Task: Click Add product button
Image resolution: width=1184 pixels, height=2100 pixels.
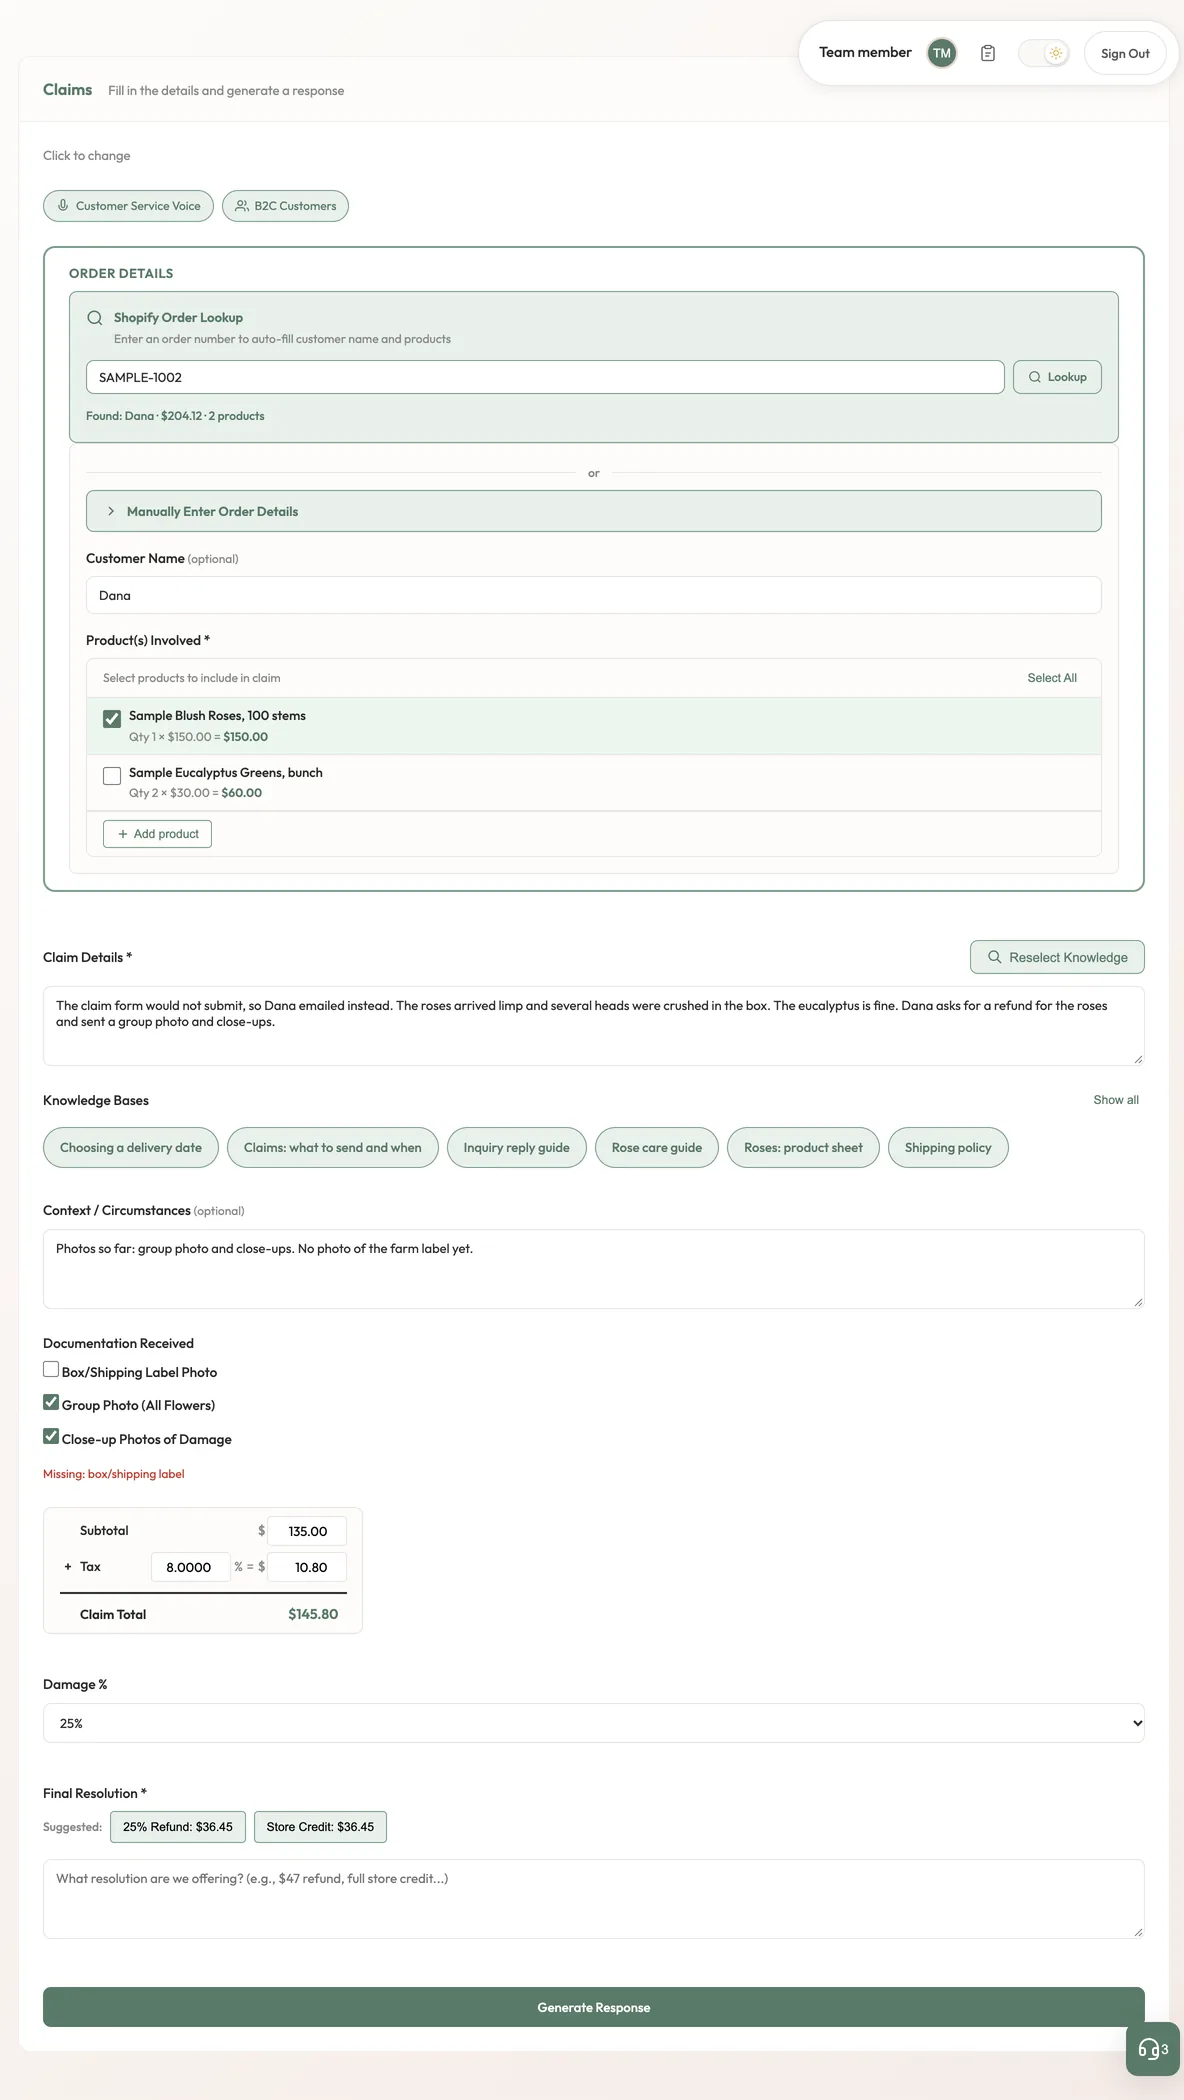Action: click(x=157, y=834)
